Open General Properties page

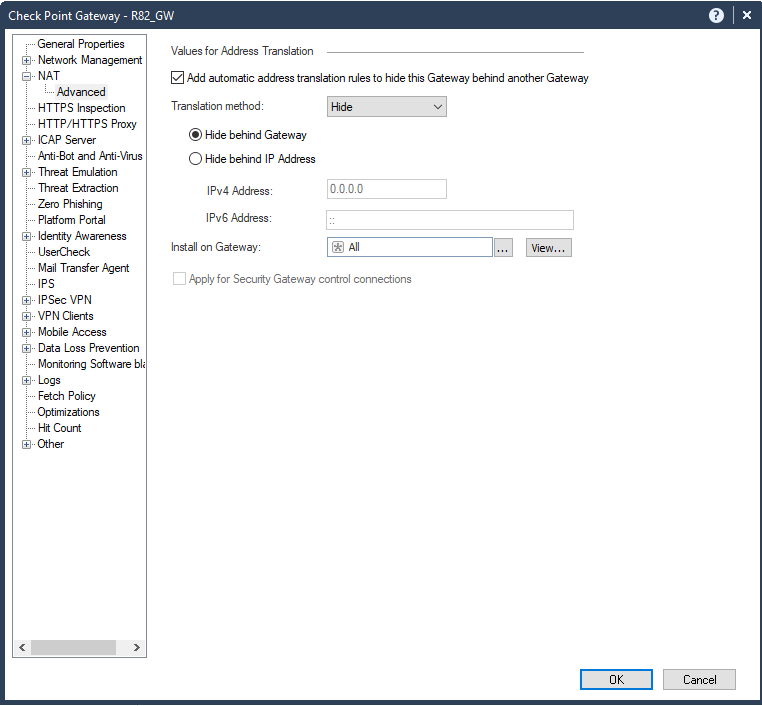81,44
